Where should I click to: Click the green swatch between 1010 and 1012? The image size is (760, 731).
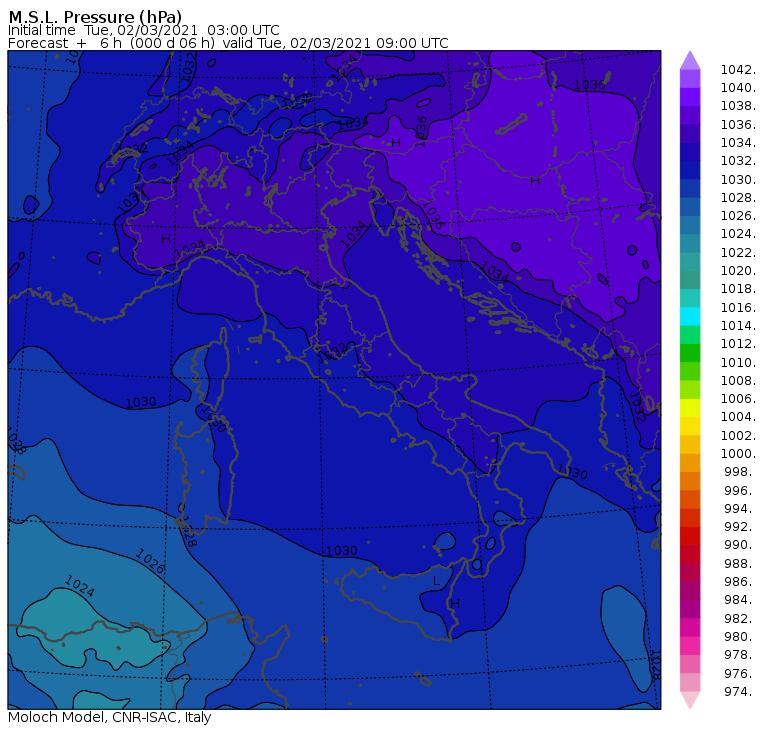(x=690, y=353)
